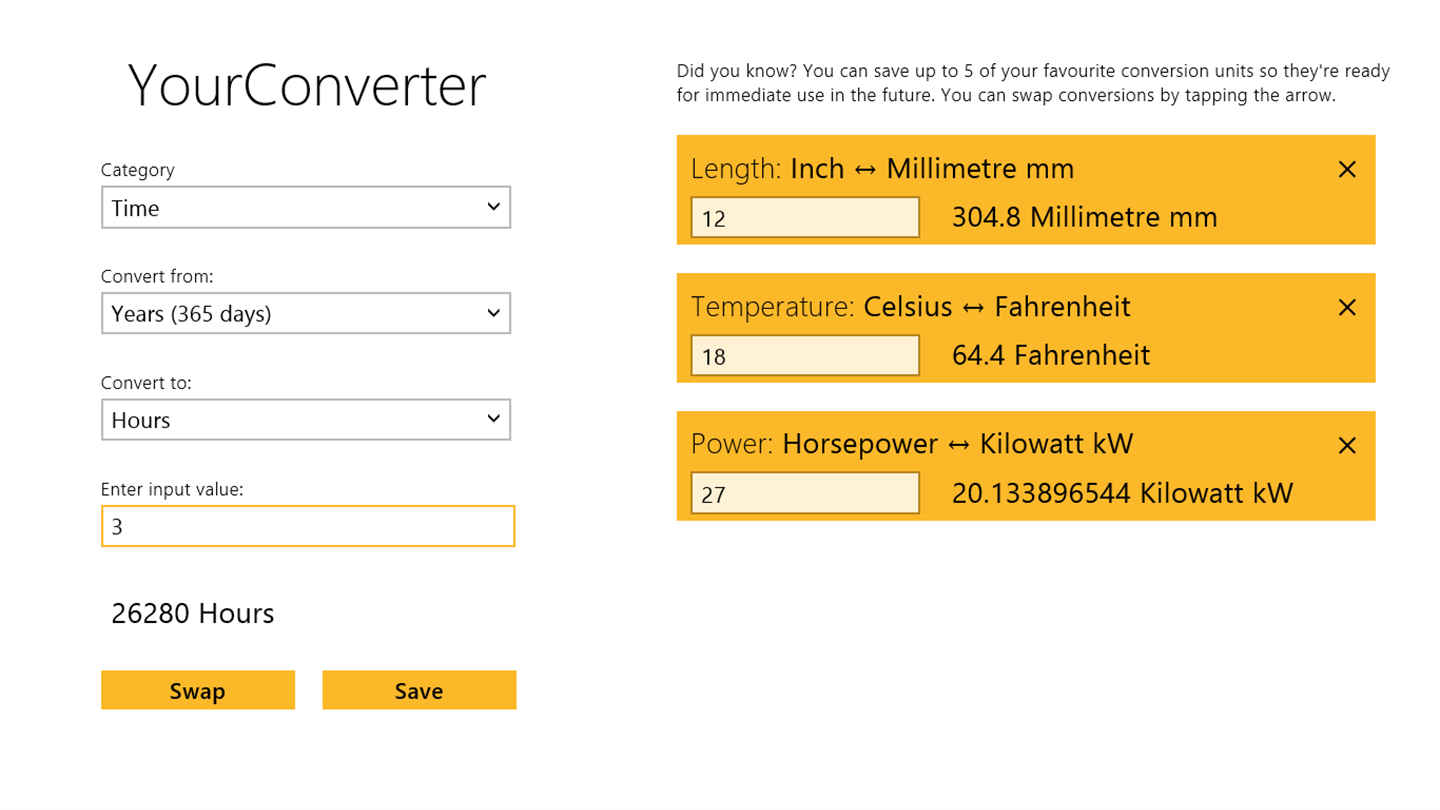Expand the Convert from dropdown

tap(306, 314)
